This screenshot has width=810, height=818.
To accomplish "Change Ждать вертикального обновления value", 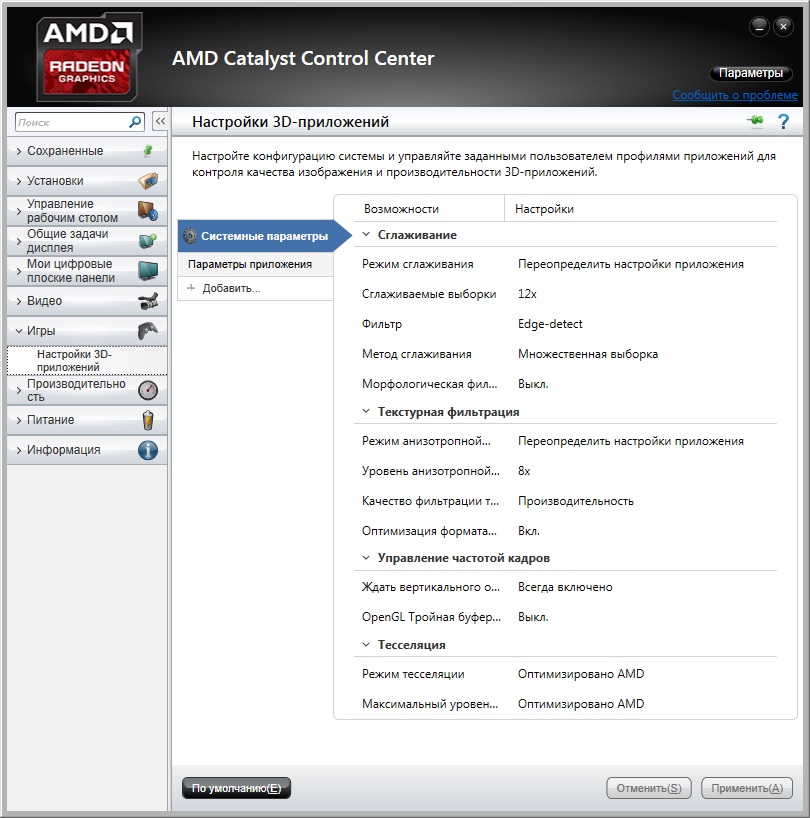I will 564,587.
